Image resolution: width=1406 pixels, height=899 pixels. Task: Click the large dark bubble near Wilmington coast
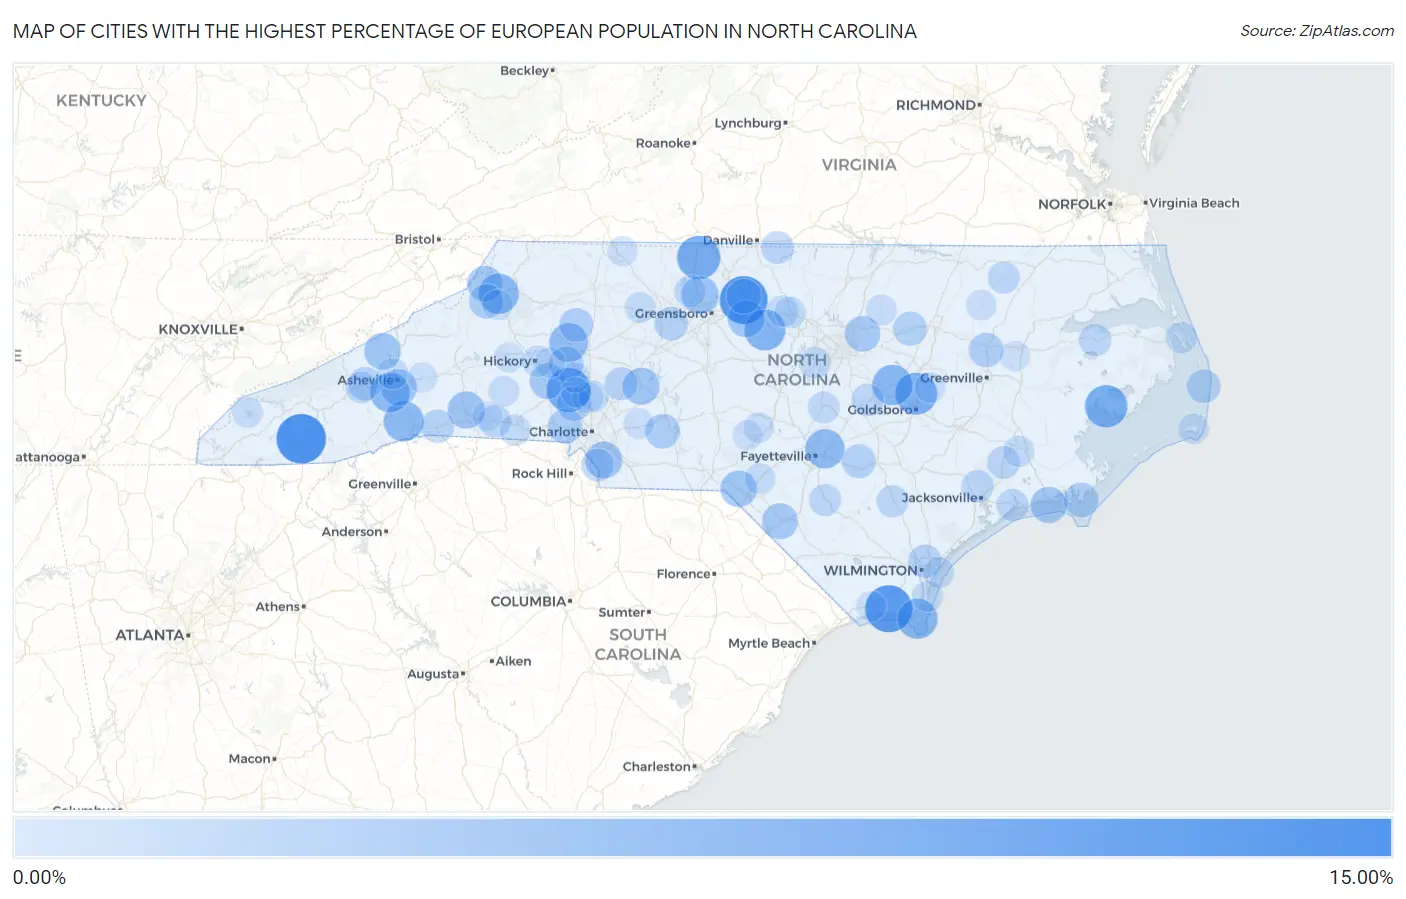pyautogui.click(x=888, y=608)
